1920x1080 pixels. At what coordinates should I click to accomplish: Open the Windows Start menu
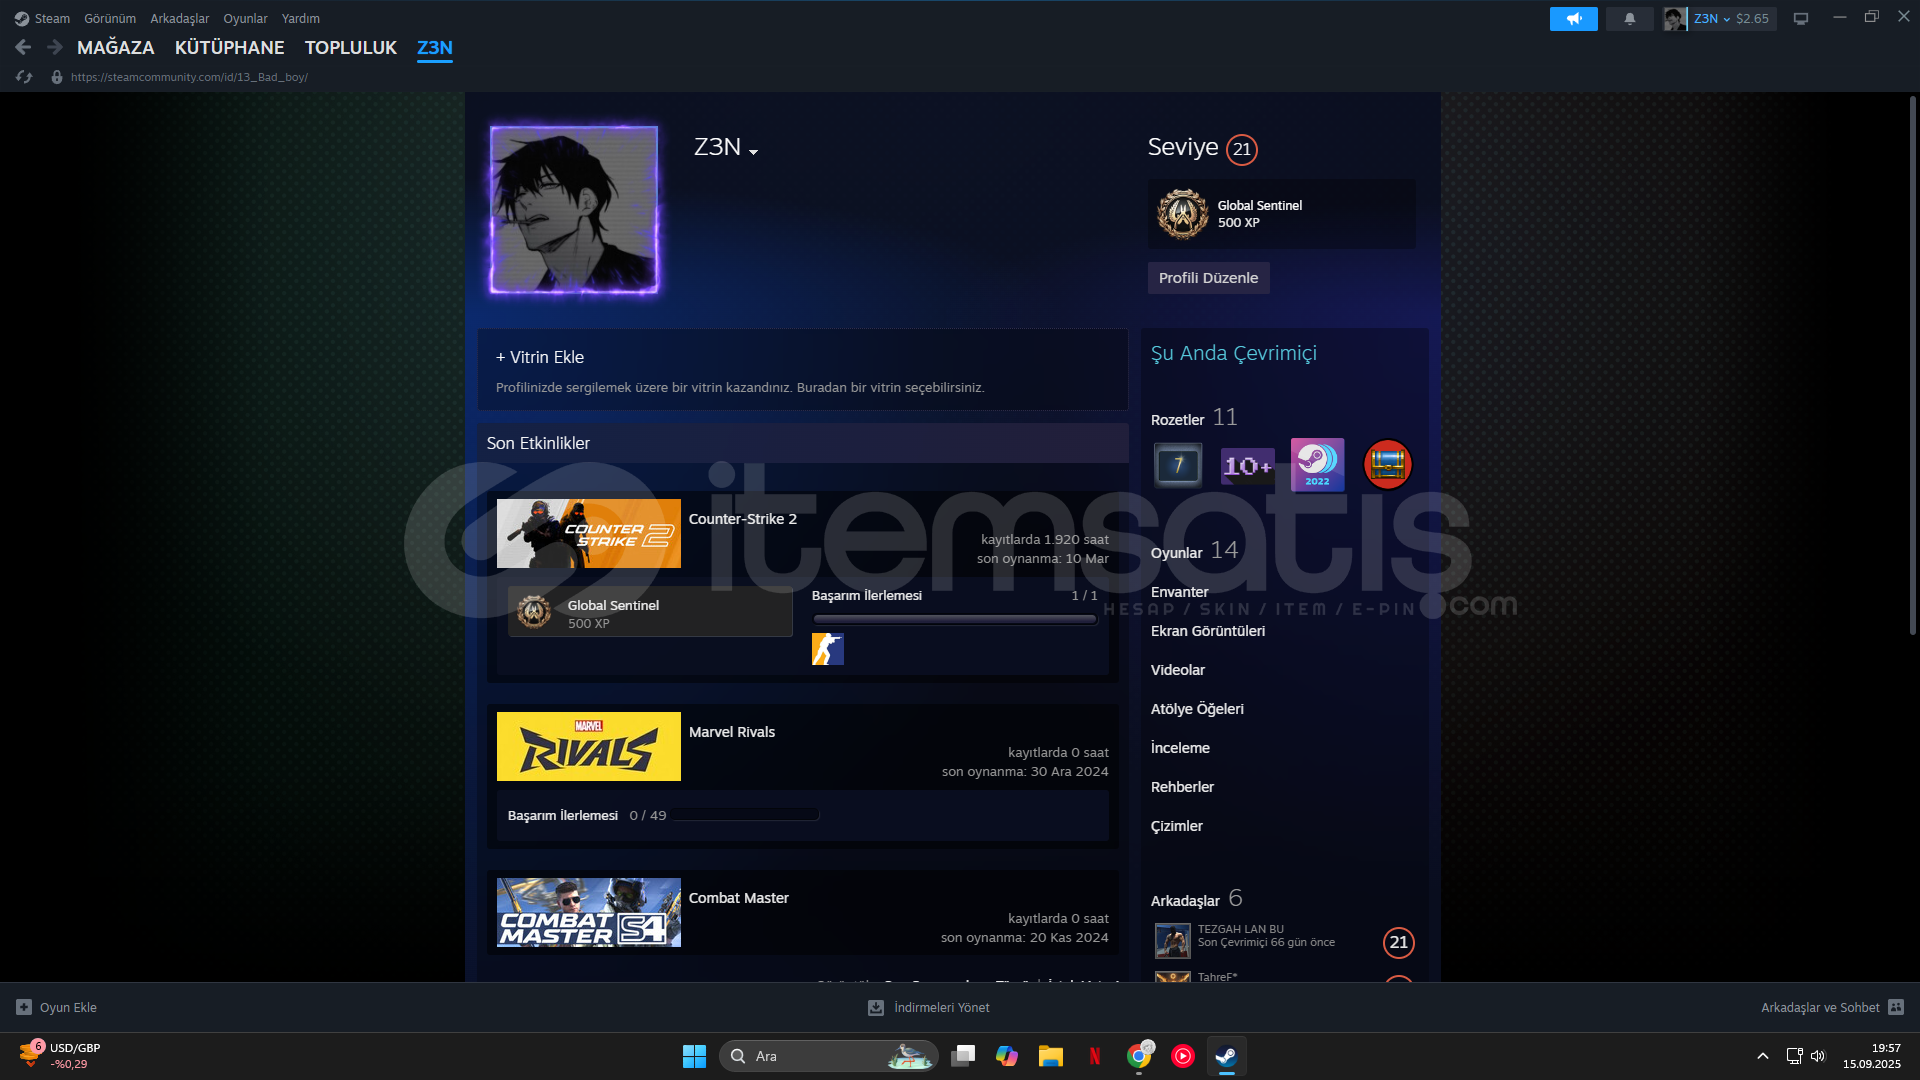tap(694, 1056)
